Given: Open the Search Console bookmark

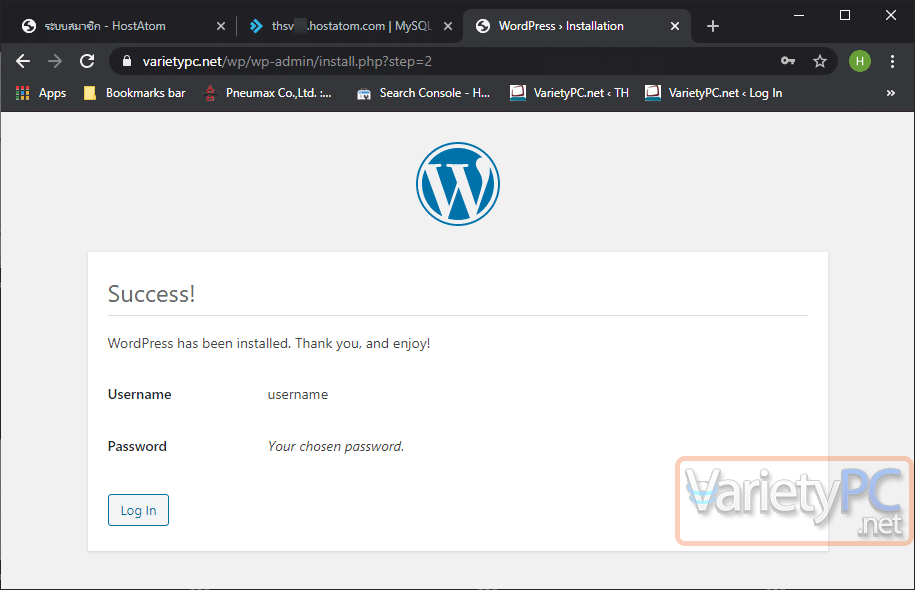Looking at the screenshot, I should pyautogui.click(x=424, y=93).
